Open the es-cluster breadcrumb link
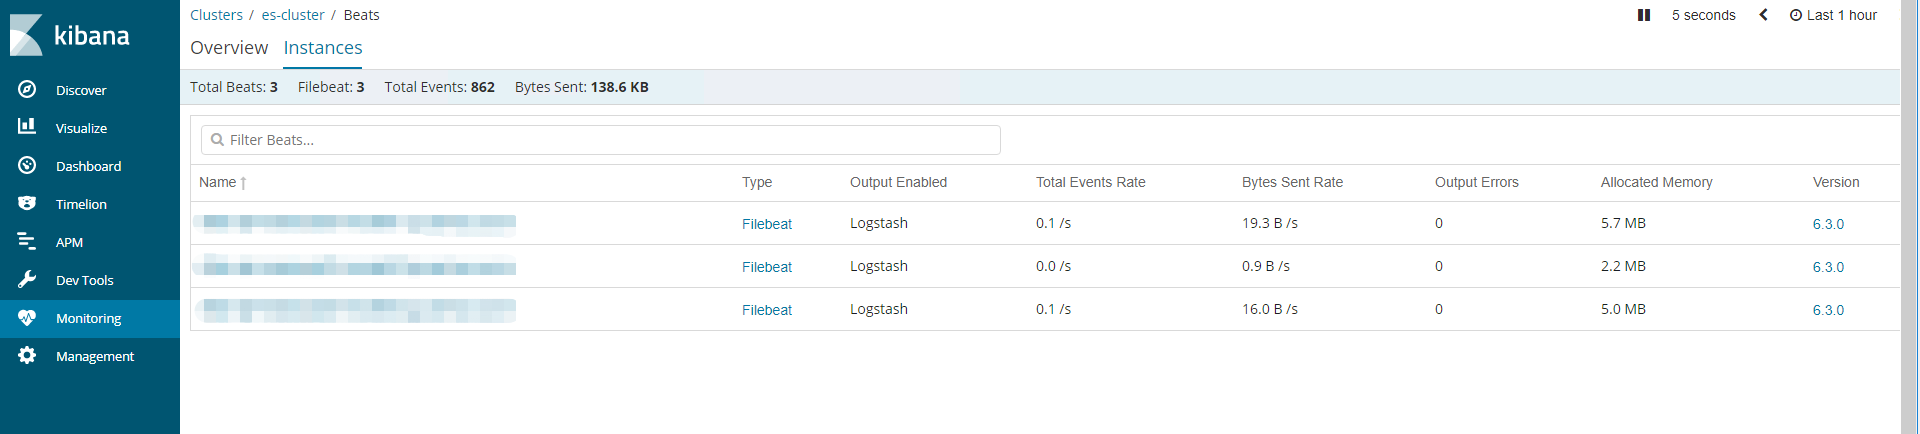The height and width of the screenshot is (434, 1920). tap(293, 15)
